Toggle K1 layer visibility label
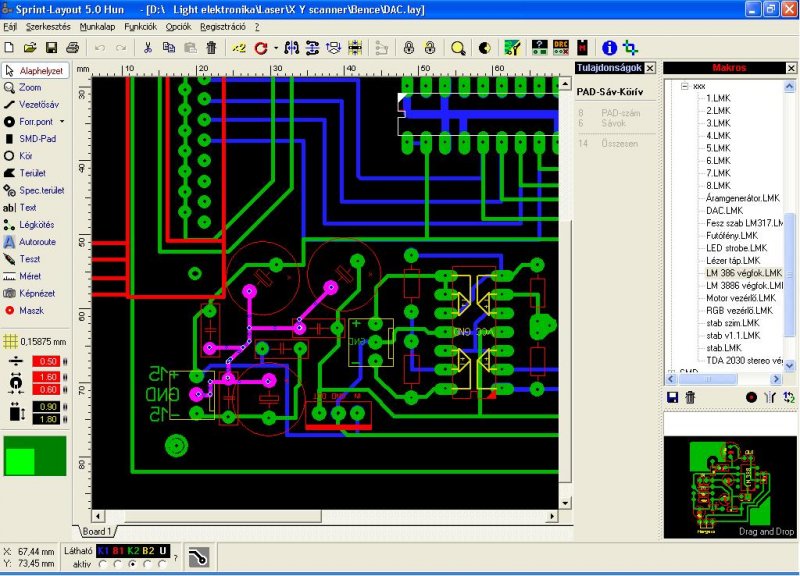This screenshot has height=576, width=800. point(104,551)
